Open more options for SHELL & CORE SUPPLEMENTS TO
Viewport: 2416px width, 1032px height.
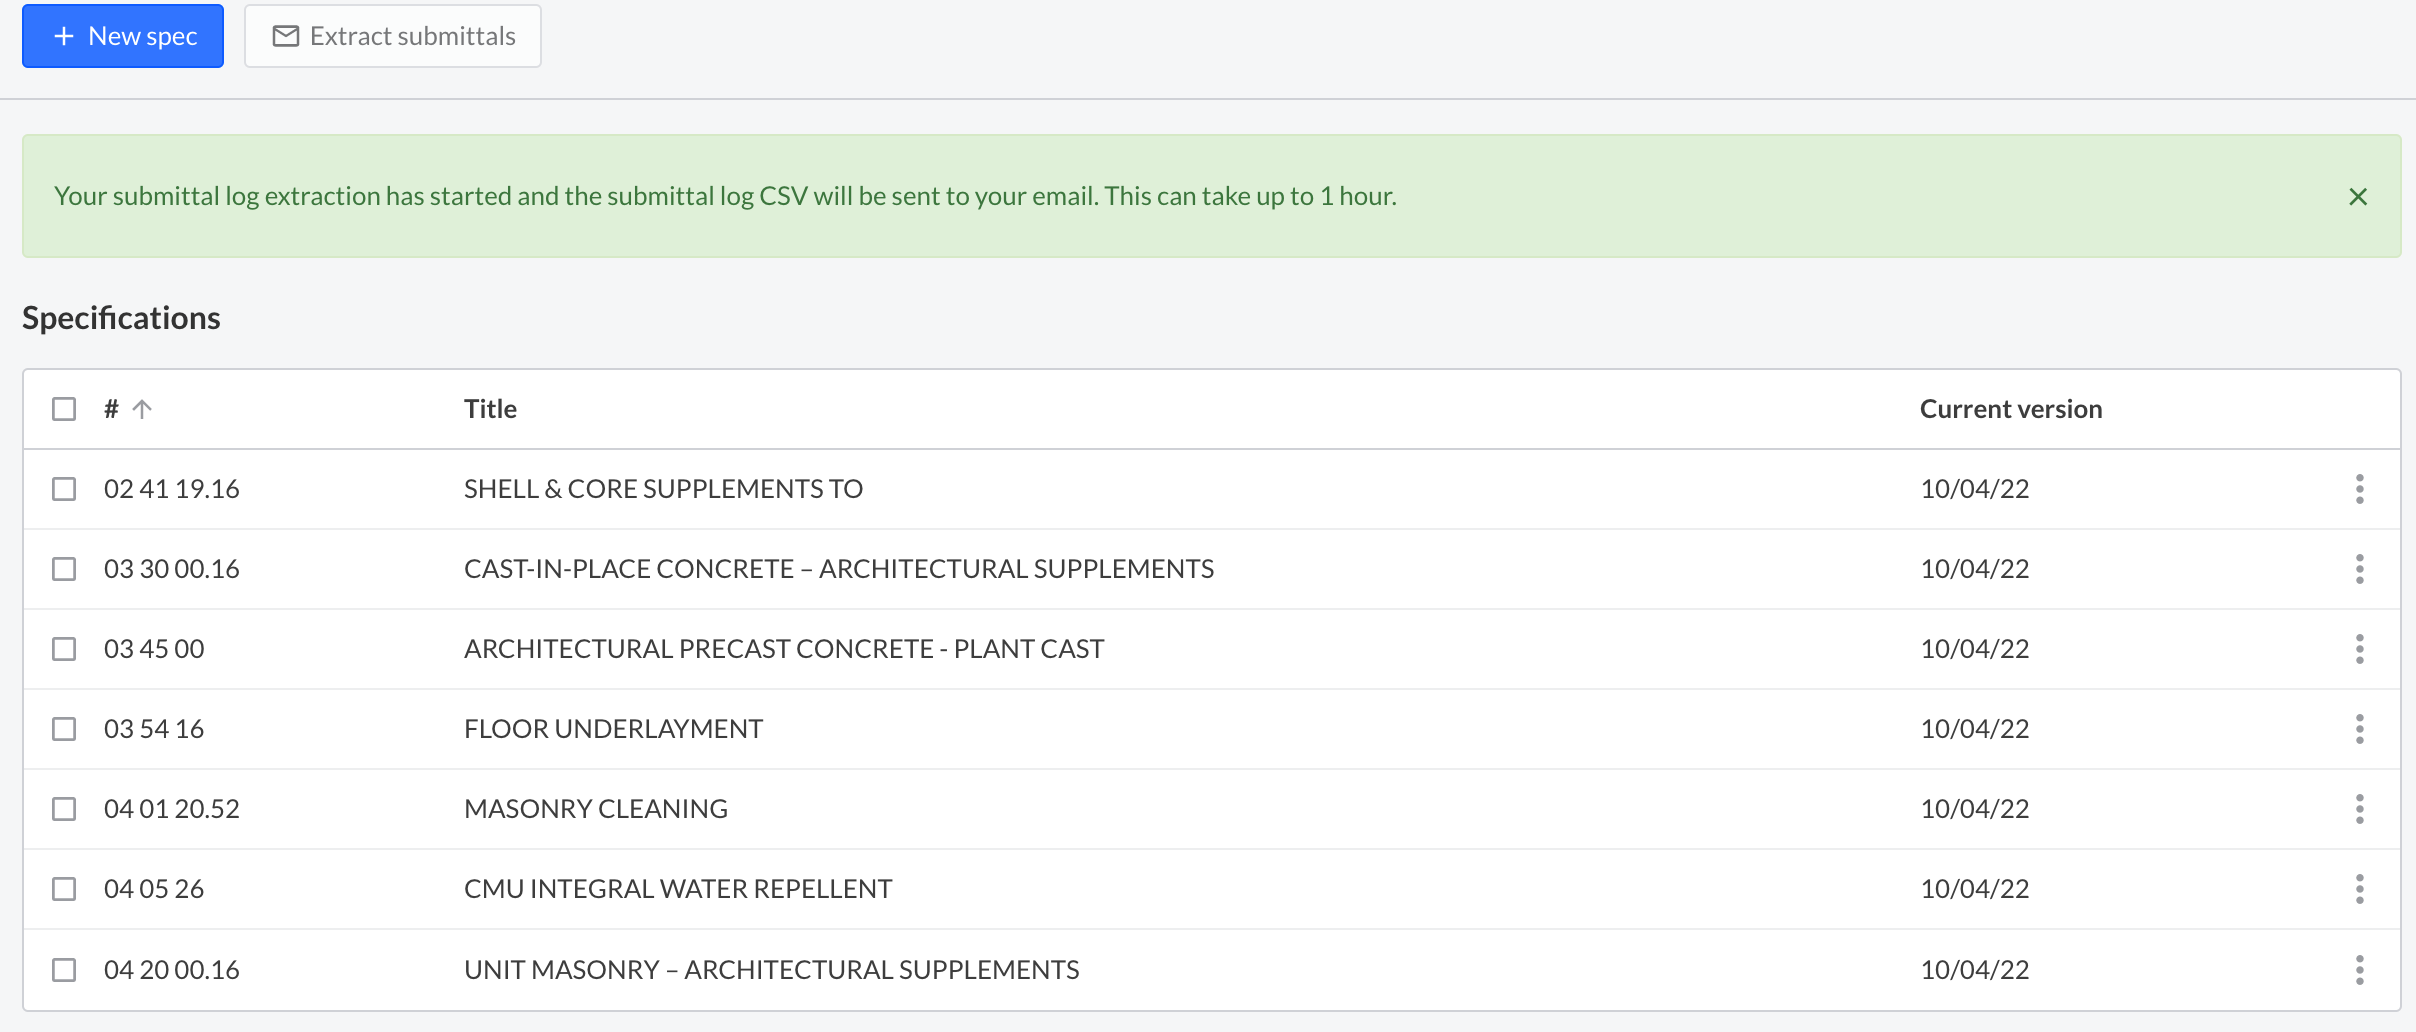tap(2360, 489)
